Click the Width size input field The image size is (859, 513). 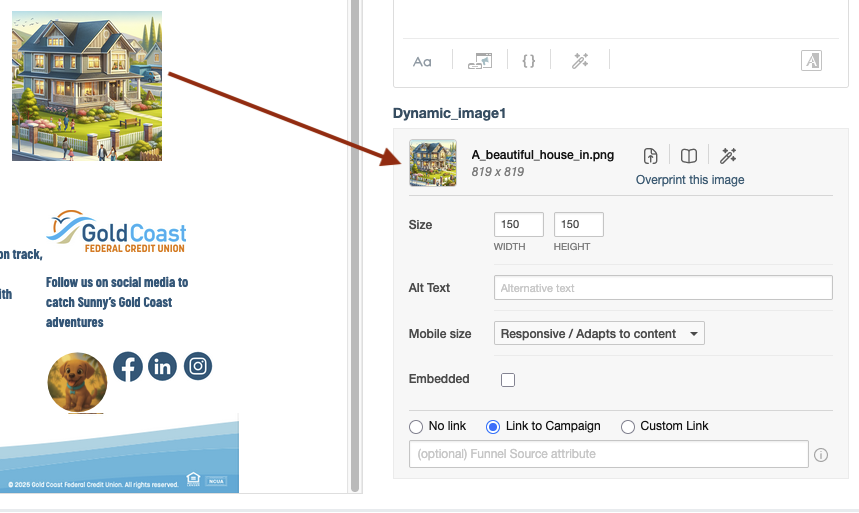[519, 224]
